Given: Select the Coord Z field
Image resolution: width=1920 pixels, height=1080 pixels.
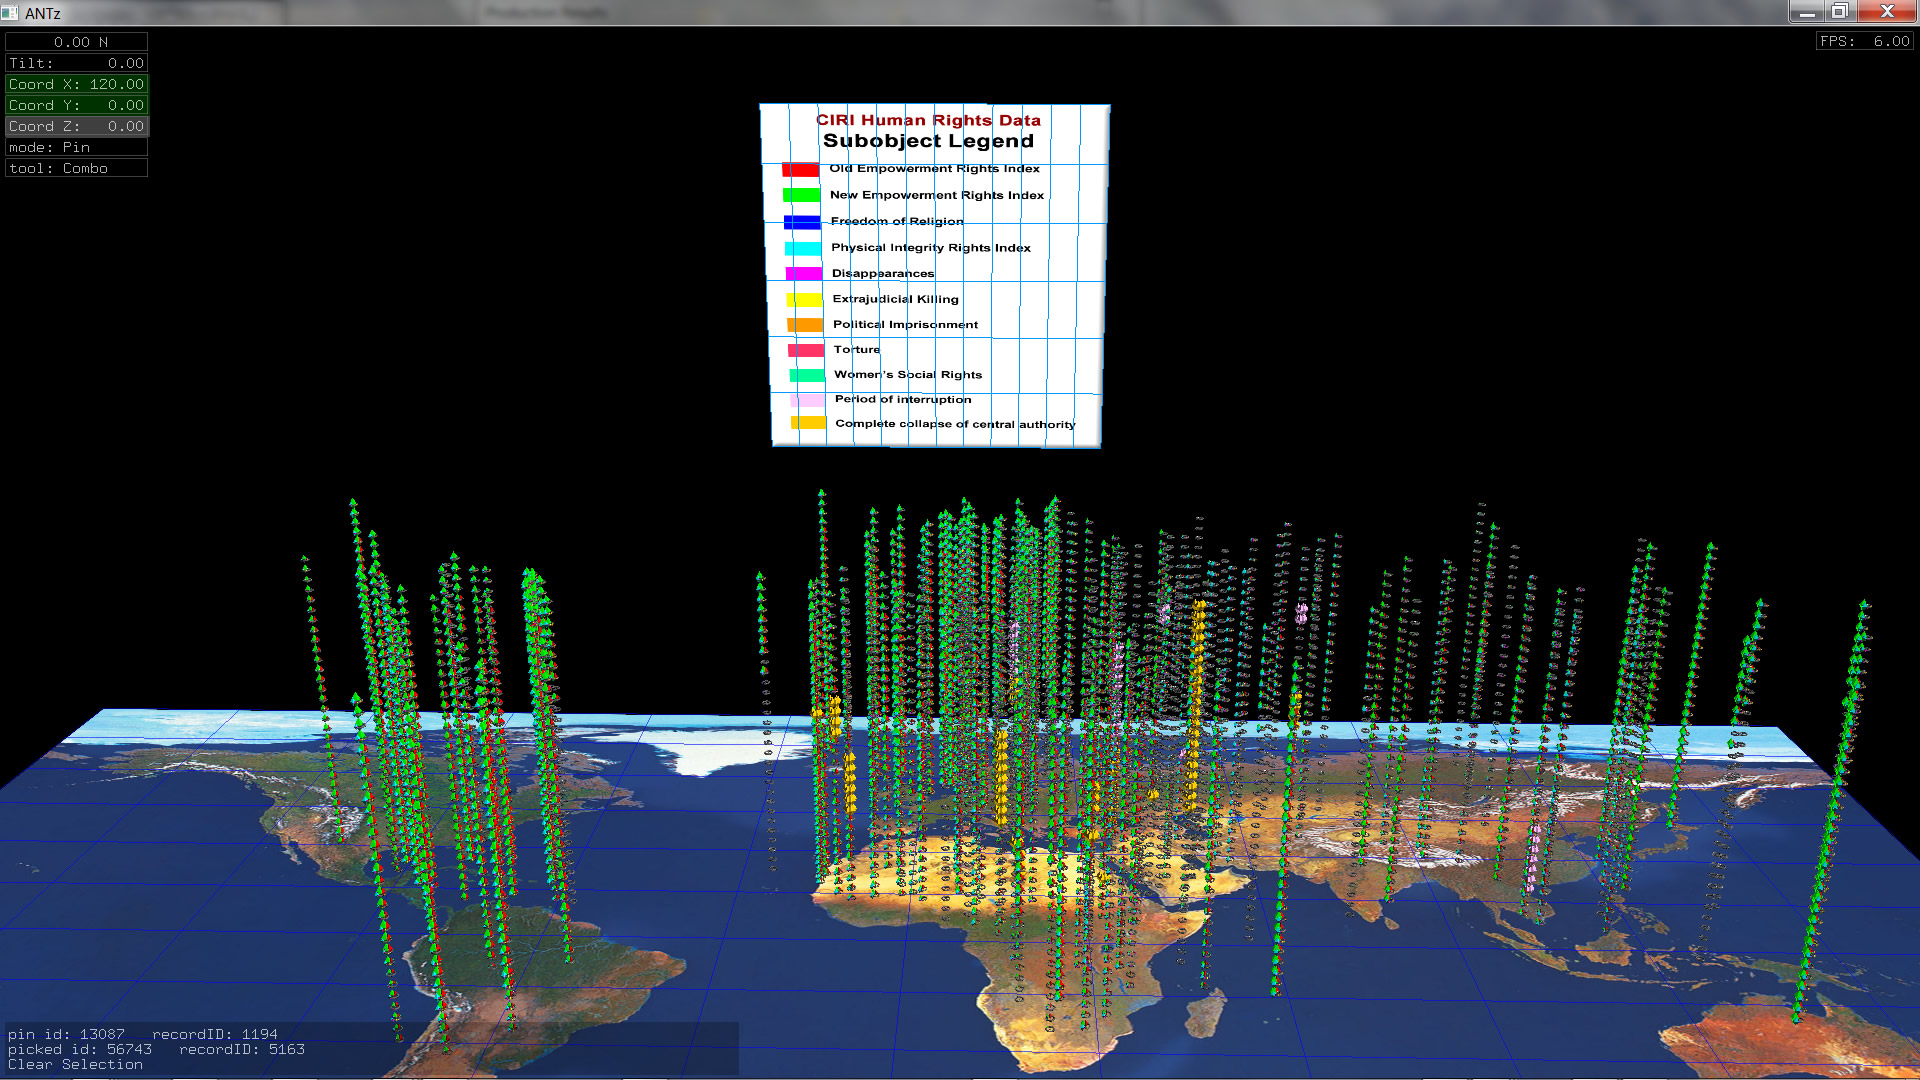Looking at the screenshot, I should click(x=76, y=126).
